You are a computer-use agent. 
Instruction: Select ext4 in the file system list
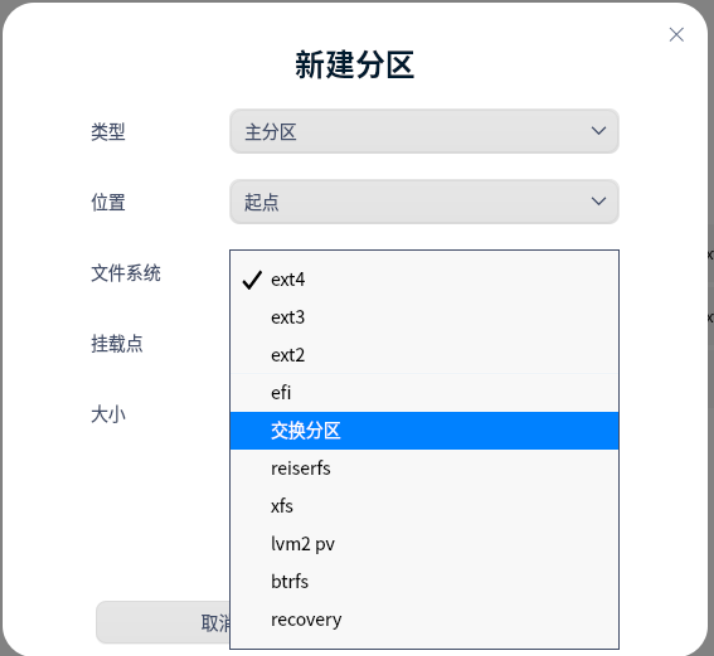click(288, 280)
